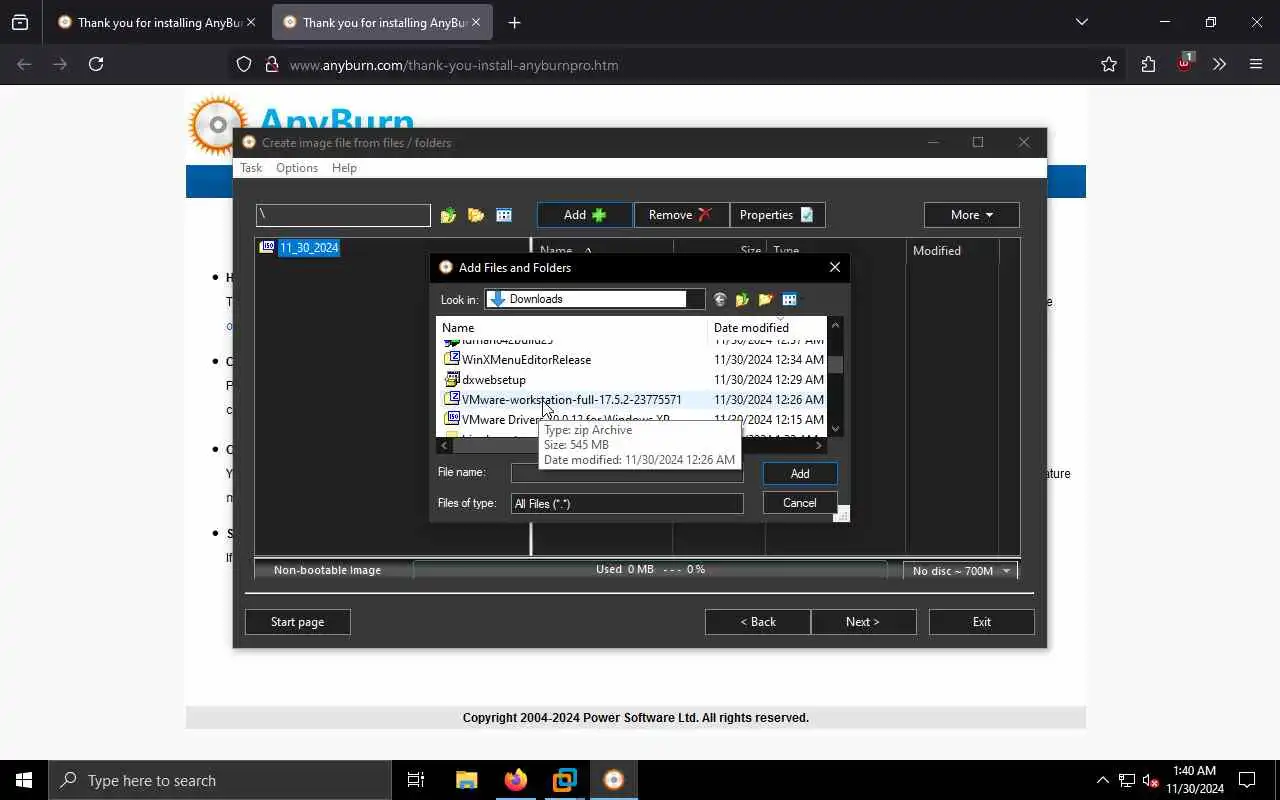Click the go-back icon in Add Files dialog

[x=719, y=299]
